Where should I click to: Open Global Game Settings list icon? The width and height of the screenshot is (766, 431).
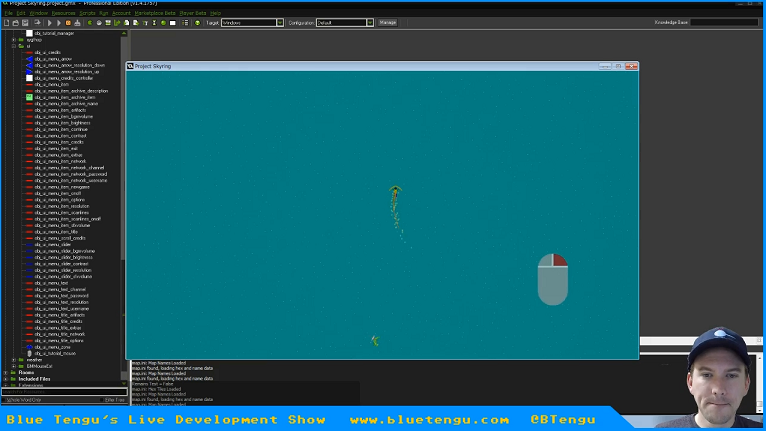pyautogui.click(x=185, y=23)
